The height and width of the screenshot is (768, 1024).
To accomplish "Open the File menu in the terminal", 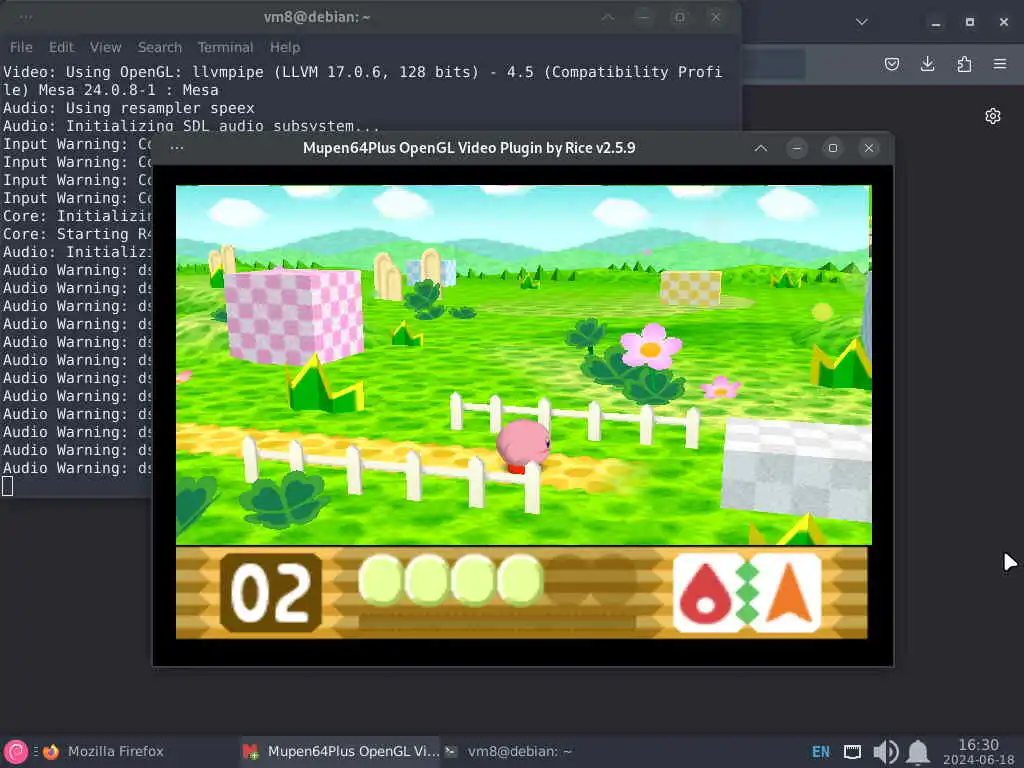I will point(21,47).
